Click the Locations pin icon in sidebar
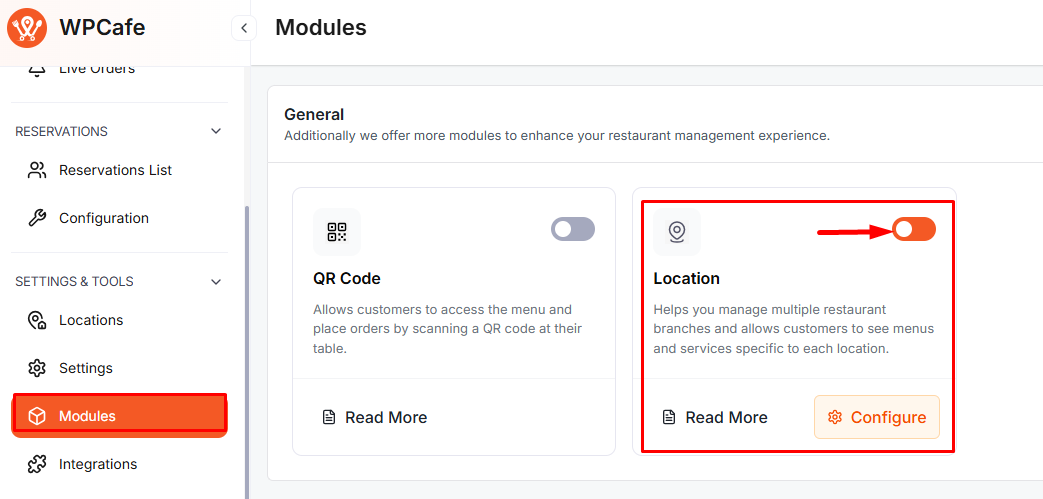 37,320
